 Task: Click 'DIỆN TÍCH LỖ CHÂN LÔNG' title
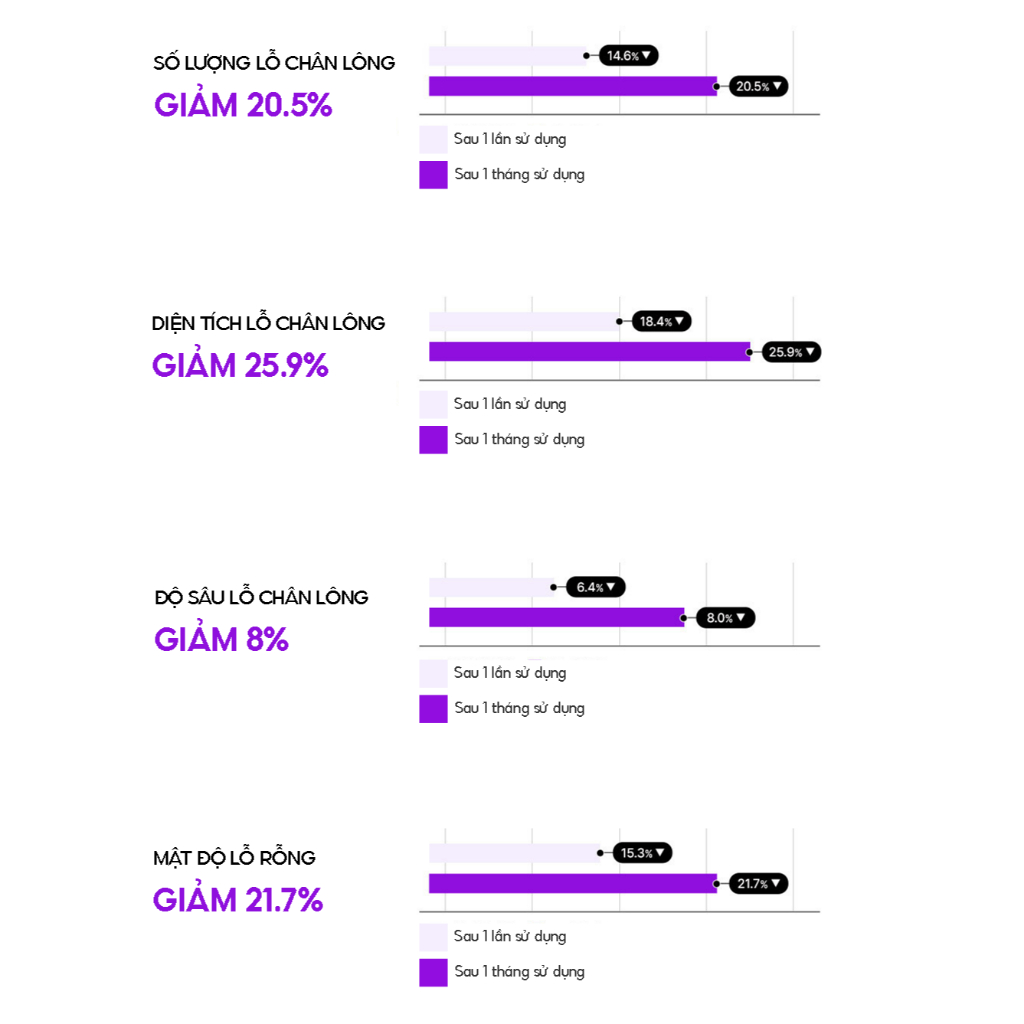coord(268,323)
